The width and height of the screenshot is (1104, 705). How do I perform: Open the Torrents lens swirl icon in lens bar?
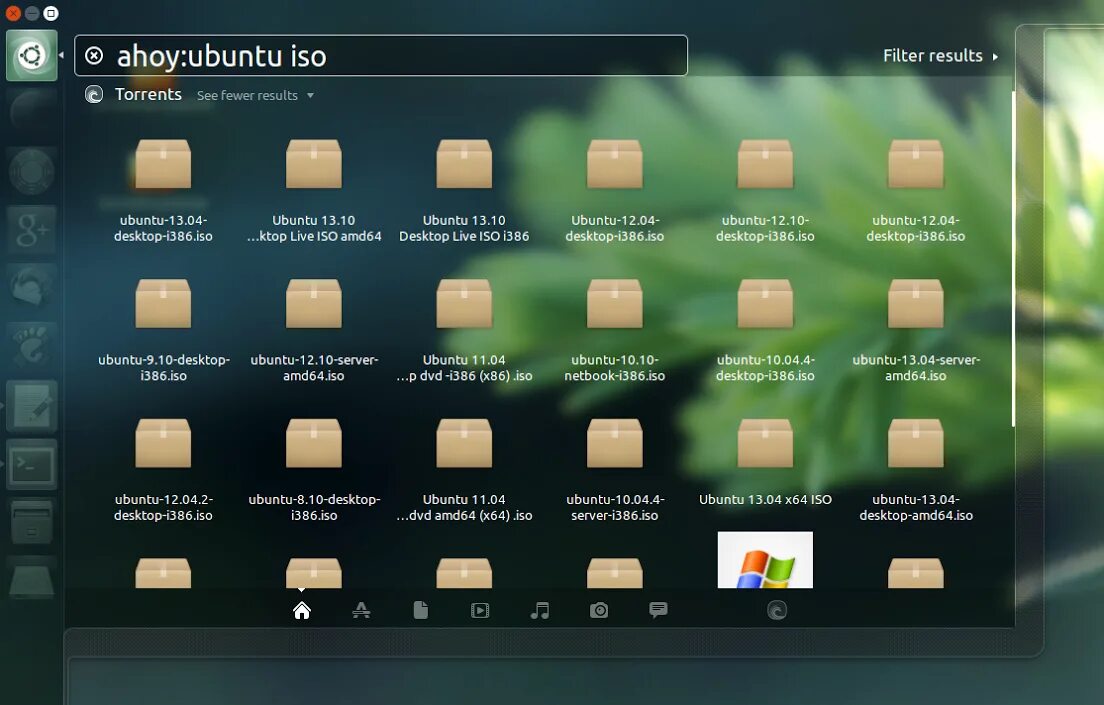click(777, 610)
